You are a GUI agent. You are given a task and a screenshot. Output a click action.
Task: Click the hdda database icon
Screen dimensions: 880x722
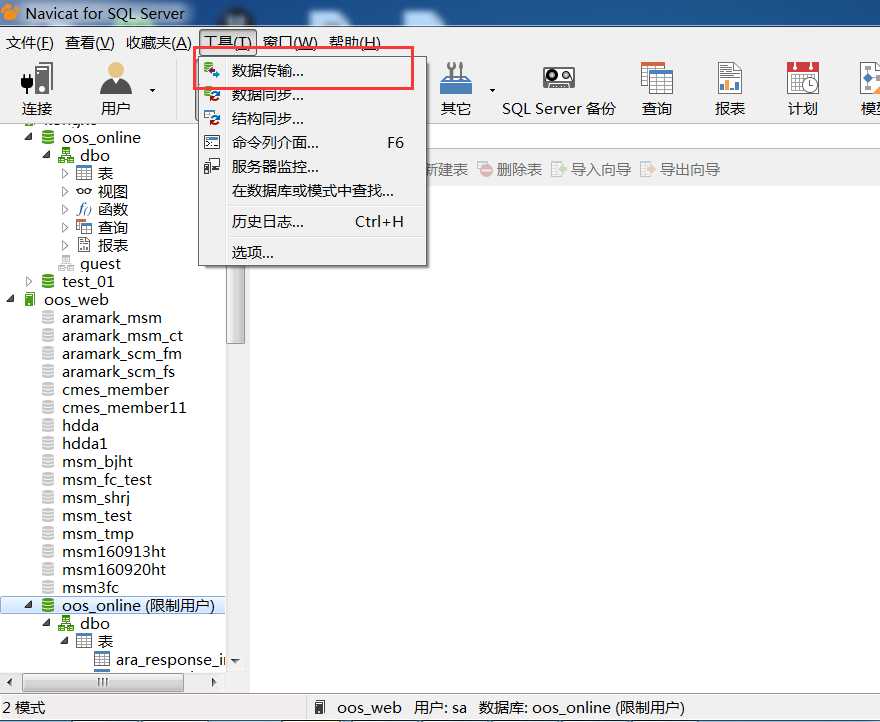48,425
